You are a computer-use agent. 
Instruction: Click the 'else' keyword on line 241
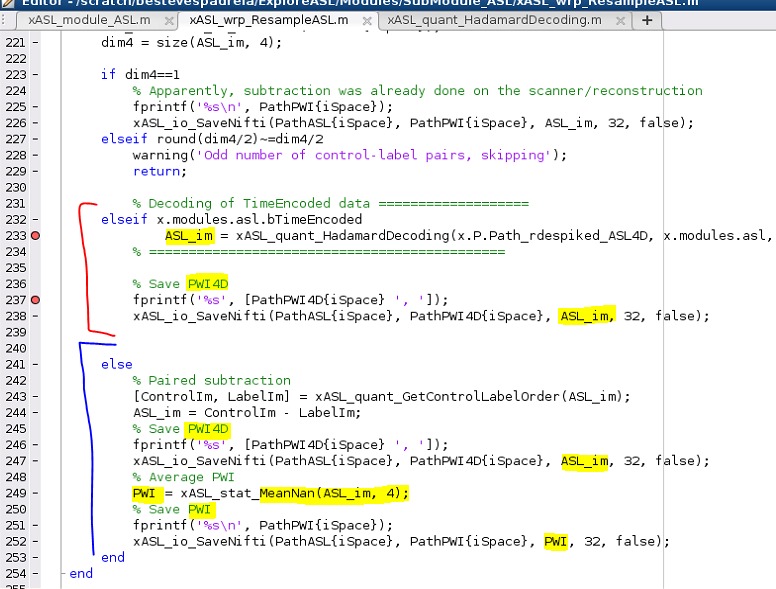pyautogui.click(x=117, y=364)
